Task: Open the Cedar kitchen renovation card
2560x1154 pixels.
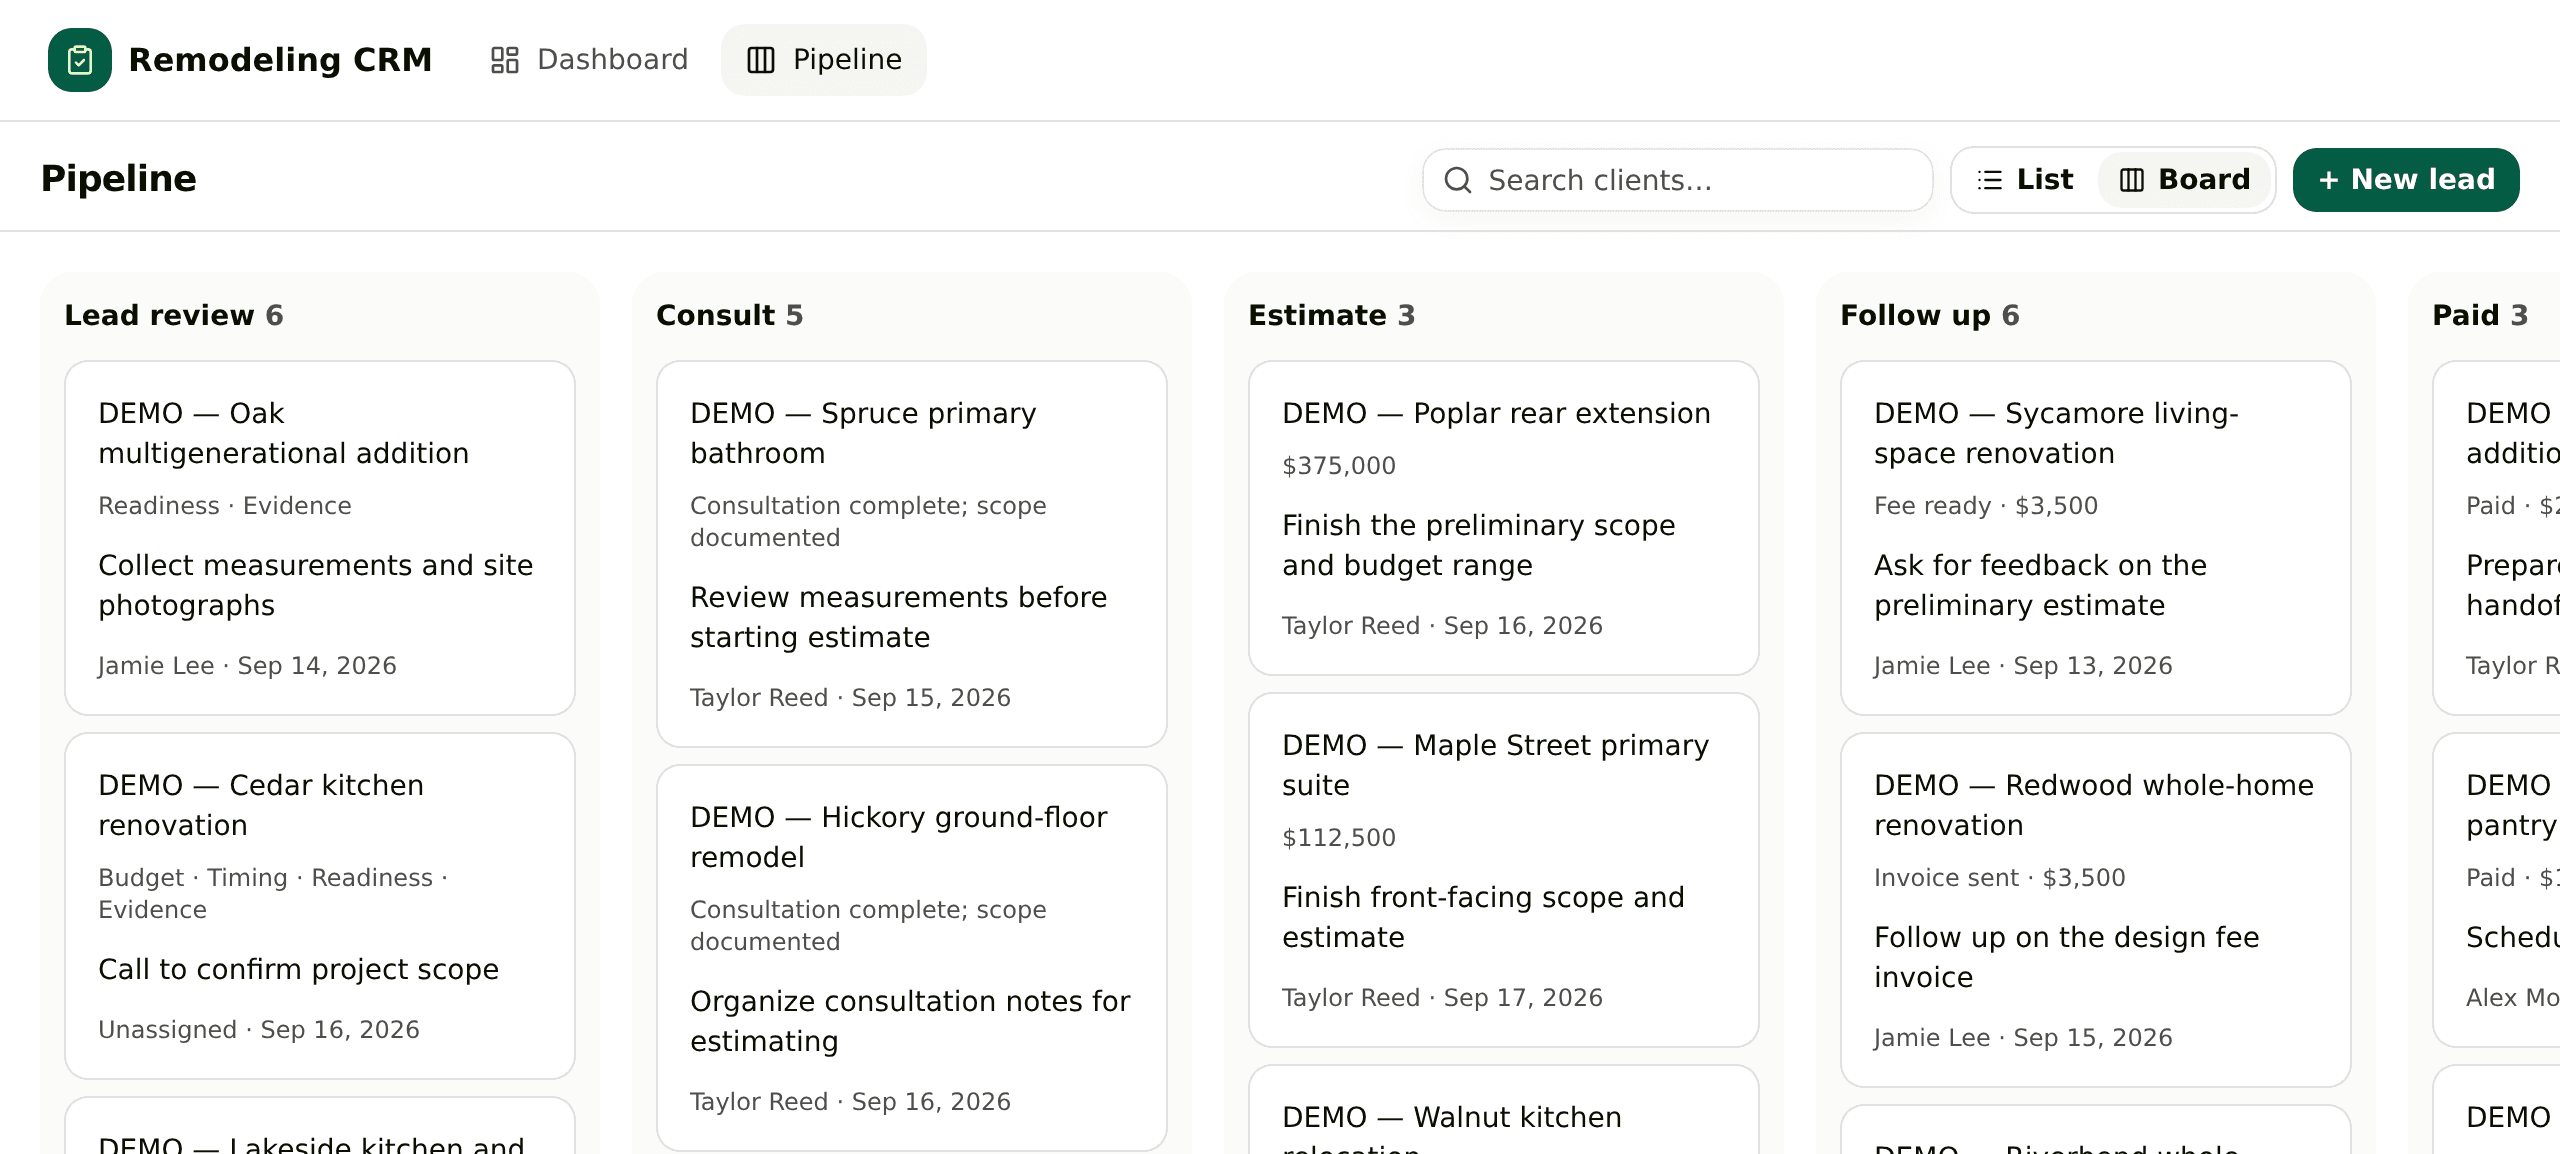Action: (x=320, y=906)
